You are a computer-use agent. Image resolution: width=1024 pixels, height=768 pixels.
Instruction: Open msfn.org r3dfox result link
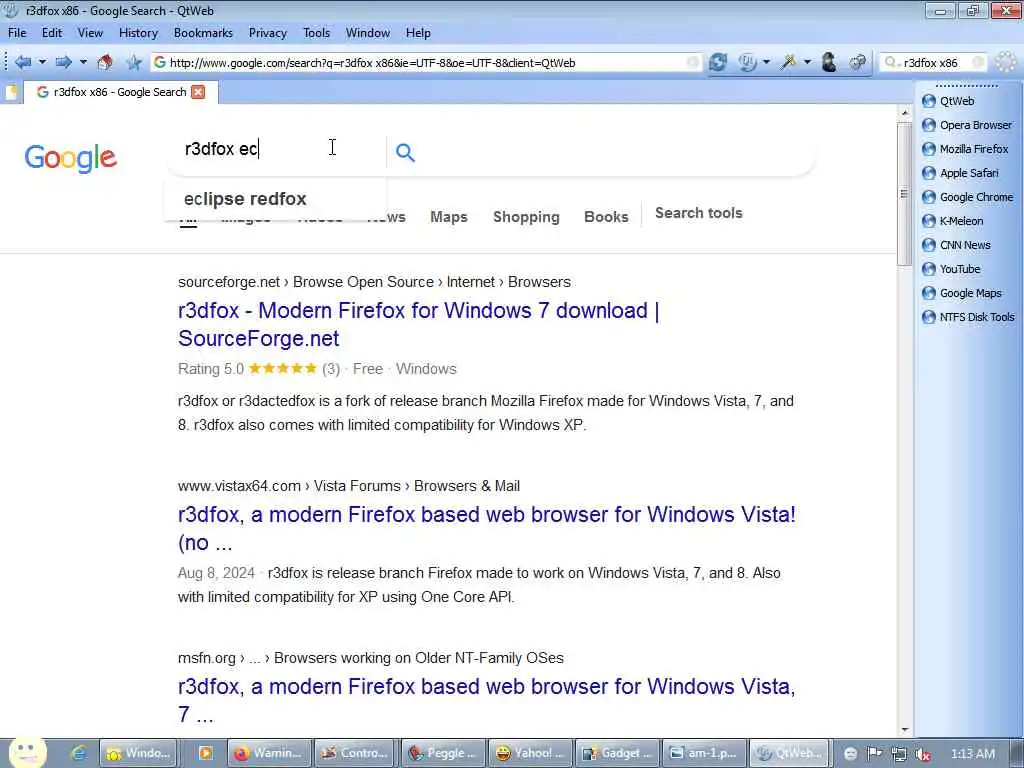click(x=487, y=700)
